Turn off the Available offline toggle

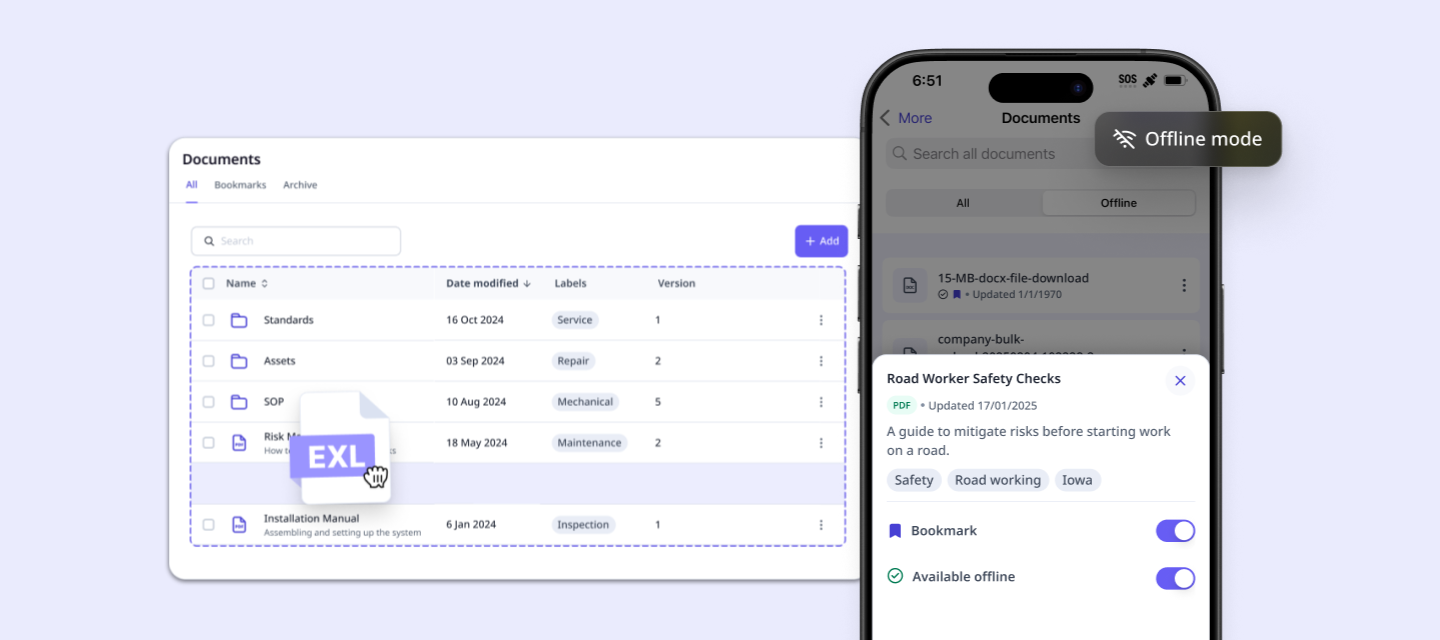(x=1175, y=578)
